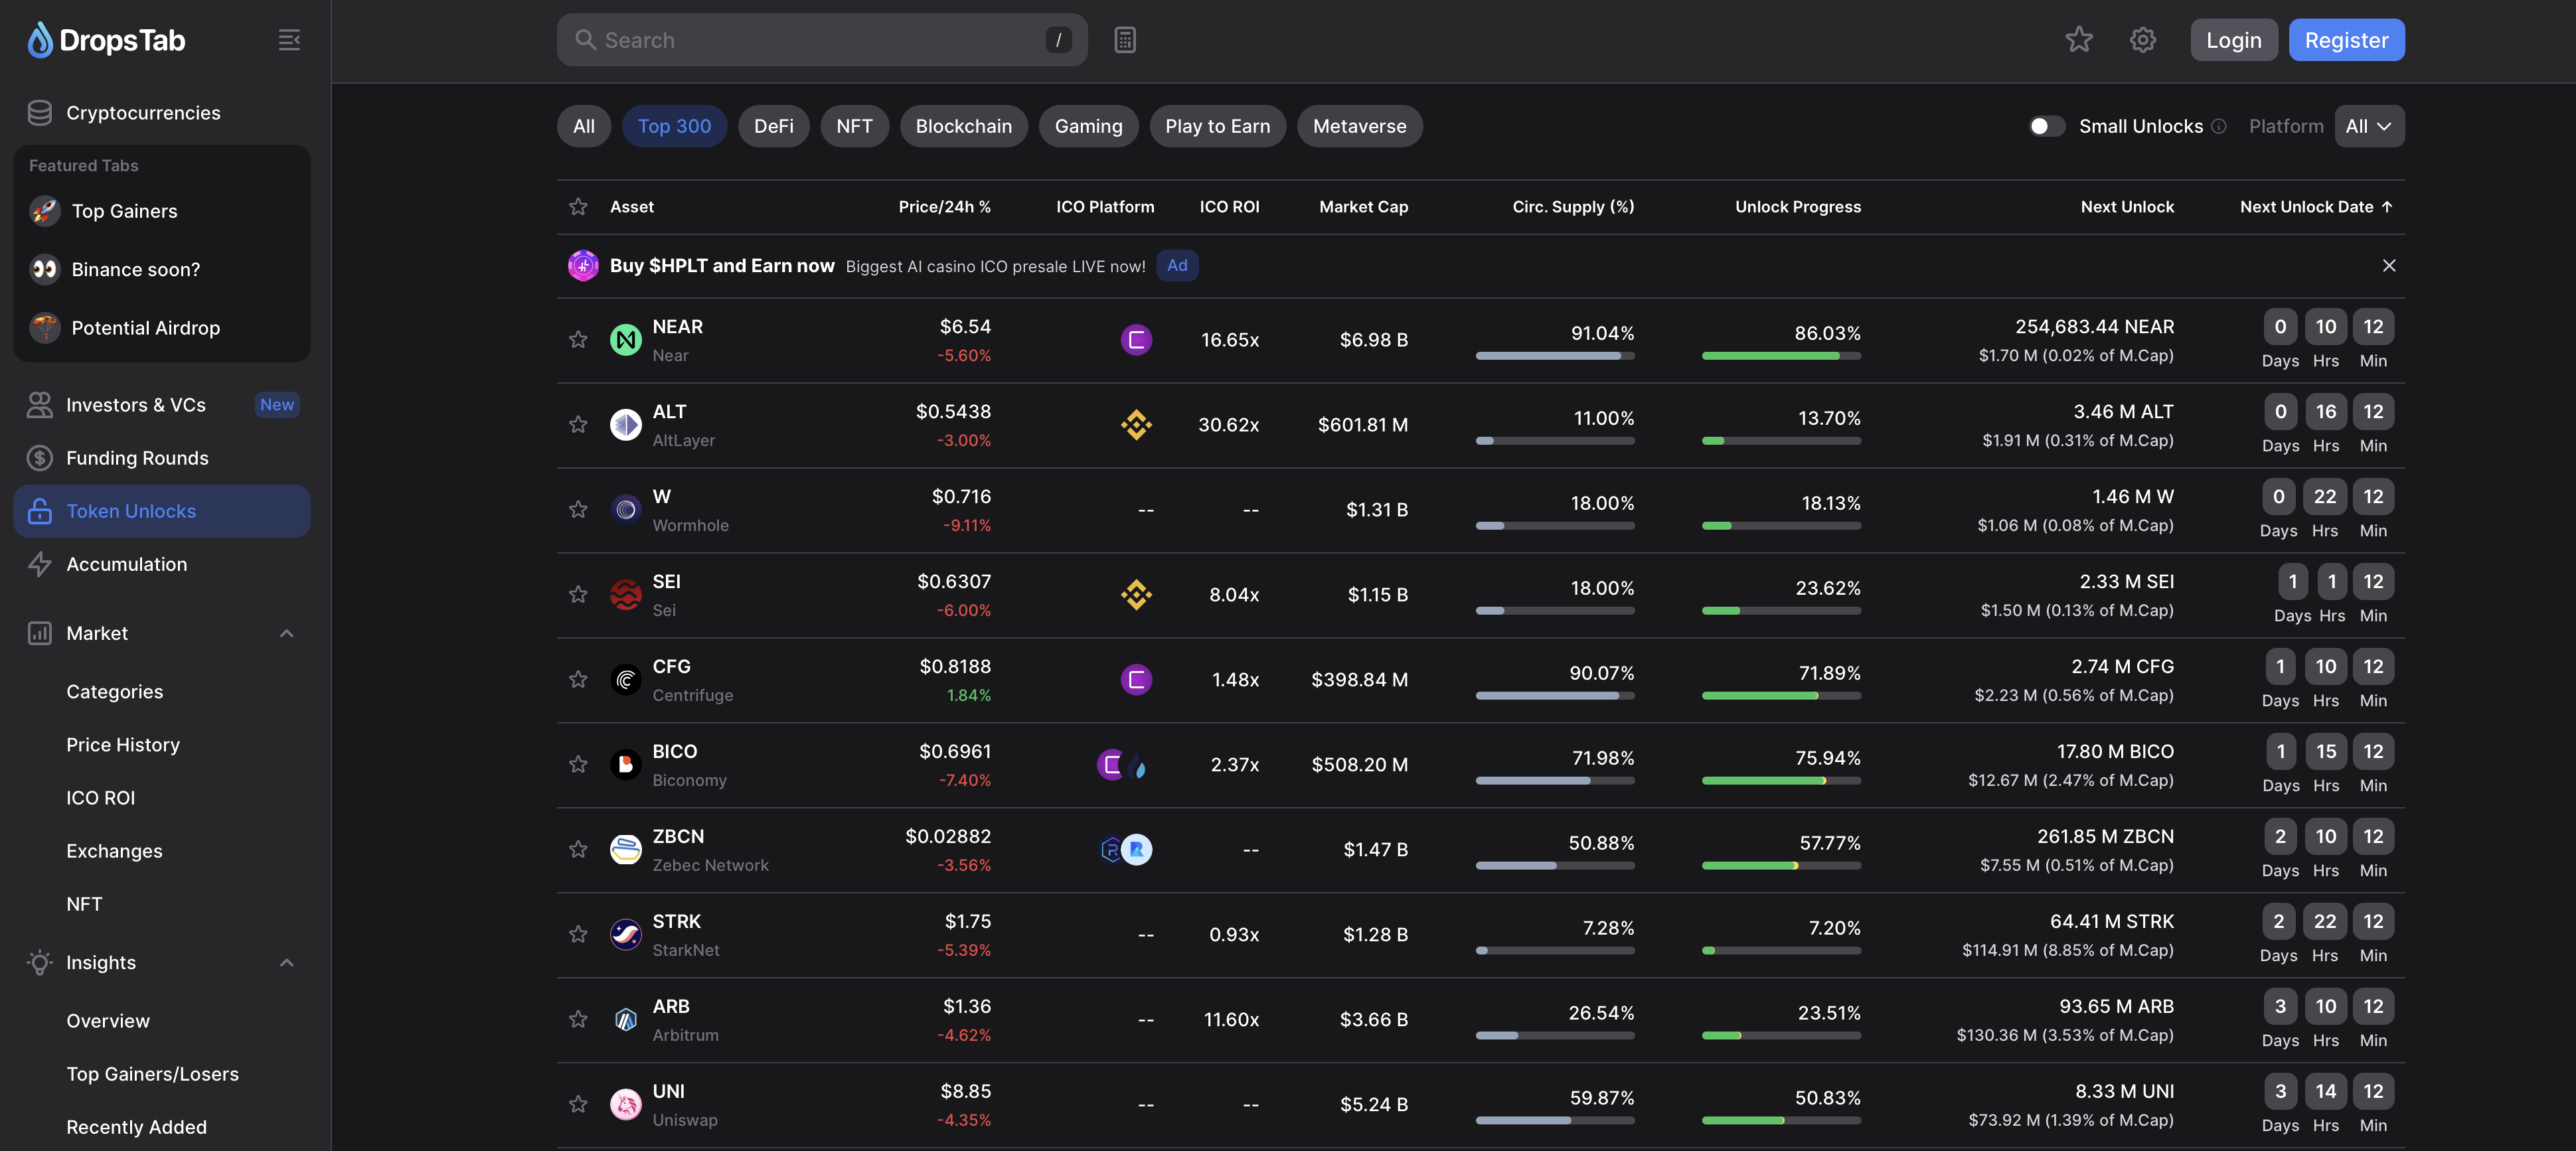2576x1151 pixels.
Task: Click the NEAR coin logo
Action: (626, 340)
